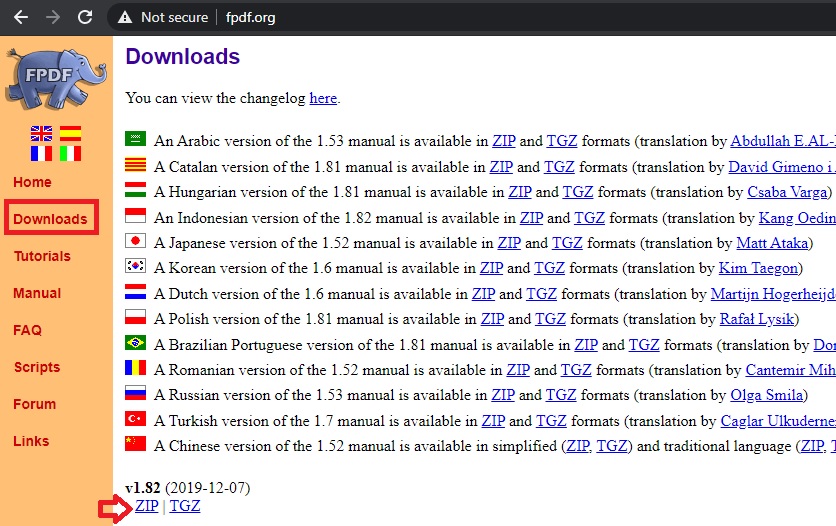Download Dutch manual ZIP
The width and height of the screenshot is (836, 526).
coord(484,294)
